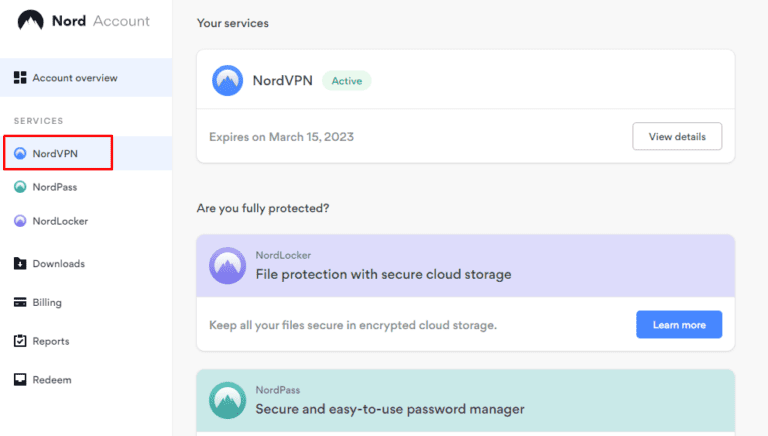Viewport: 768px width, 436px height.
Task: Click the 'Expires on March 15, 2023' text
Action: [282, 137]
